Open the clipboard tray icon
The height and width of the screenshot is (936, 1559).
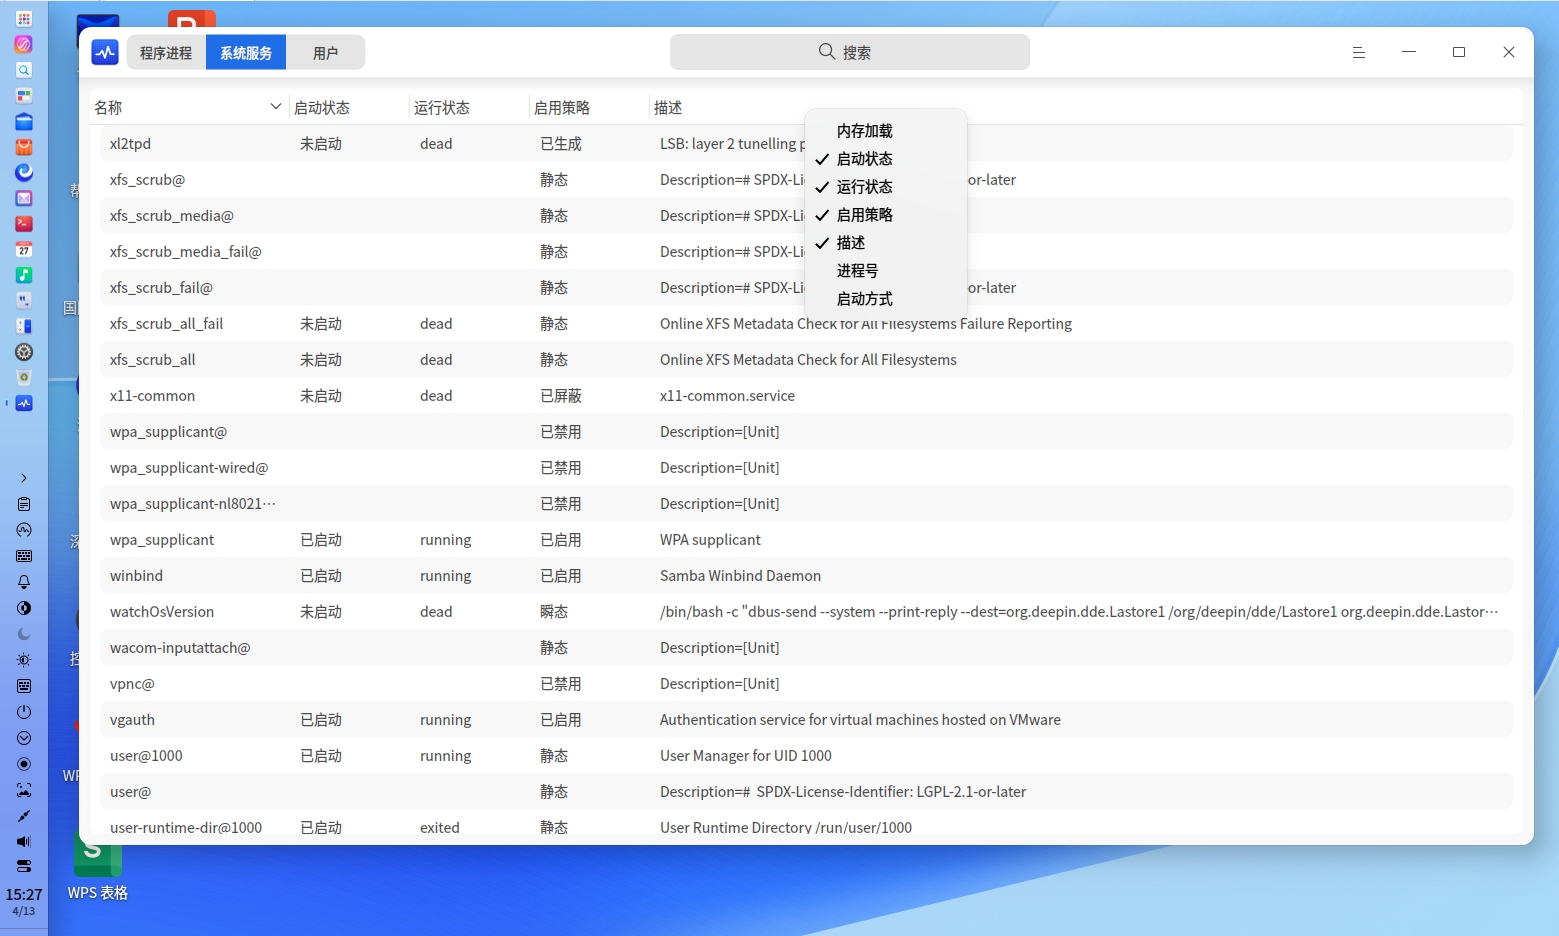[x=24, y=504]
